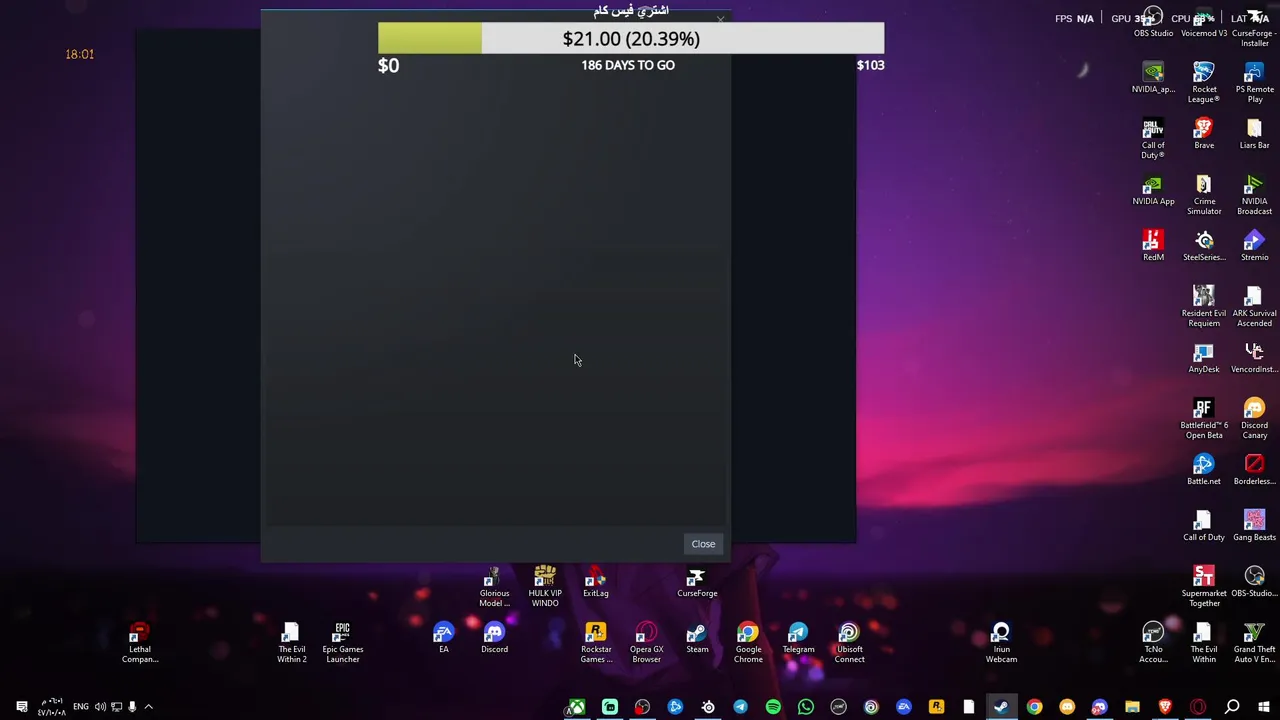Launch Gang Beasts desktop shortcut
The width and height of the screenshot is (1280, 720).
pos(1254,526)
